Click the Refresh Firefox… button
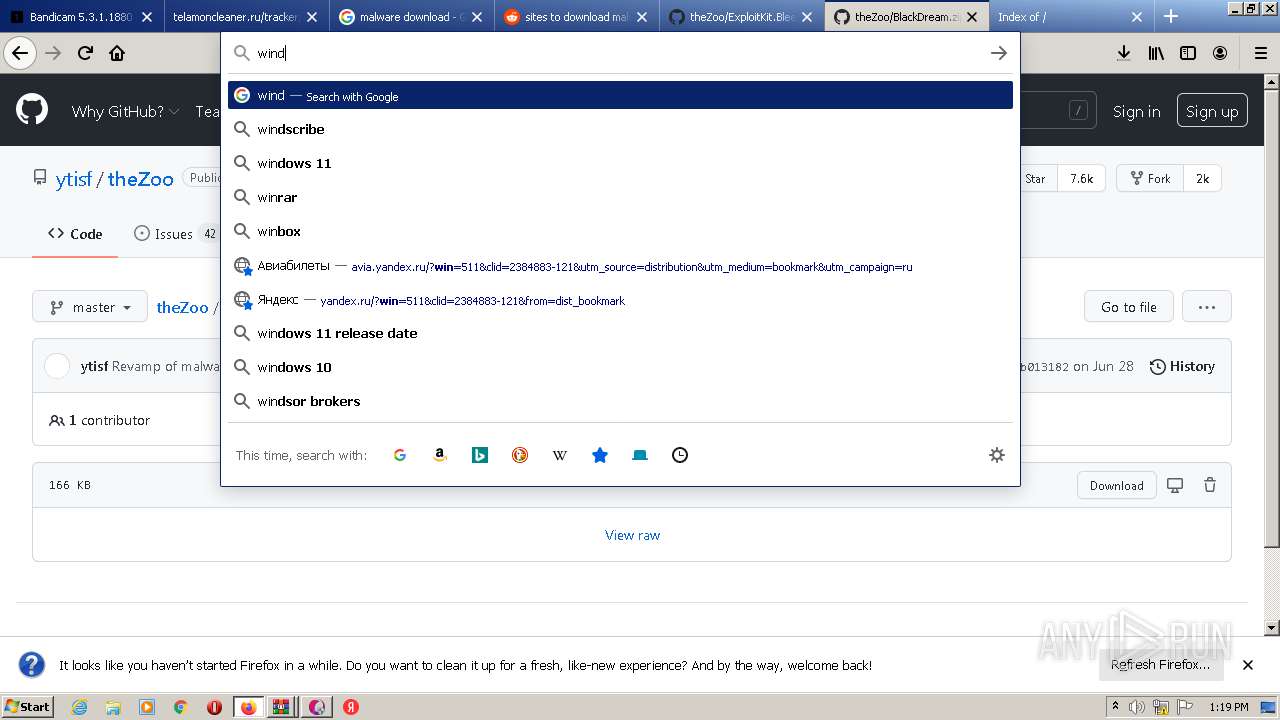 [1160, 665]
